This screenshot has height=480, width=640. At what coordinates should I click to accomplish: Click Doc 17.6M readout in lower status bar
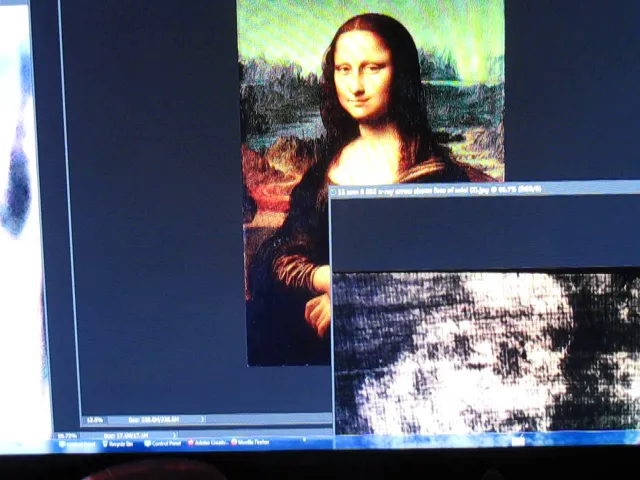click(x=126, y=436)
